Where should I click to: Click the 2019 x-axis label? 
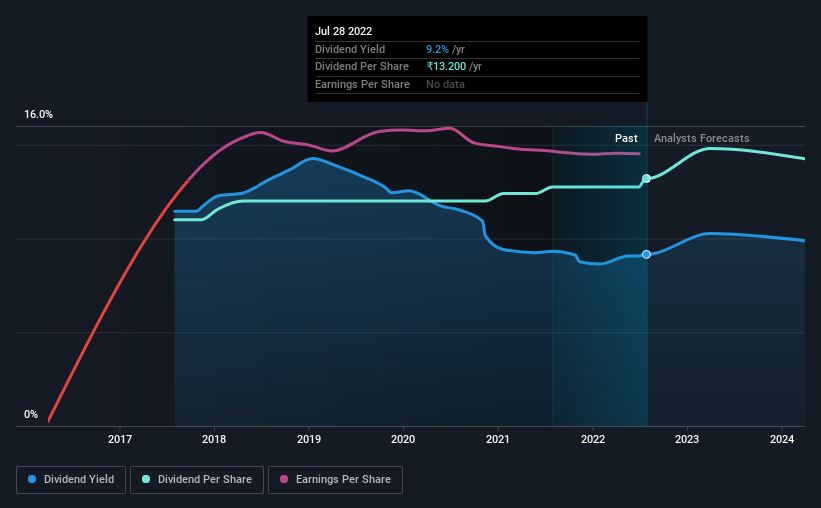pos(309,439)
